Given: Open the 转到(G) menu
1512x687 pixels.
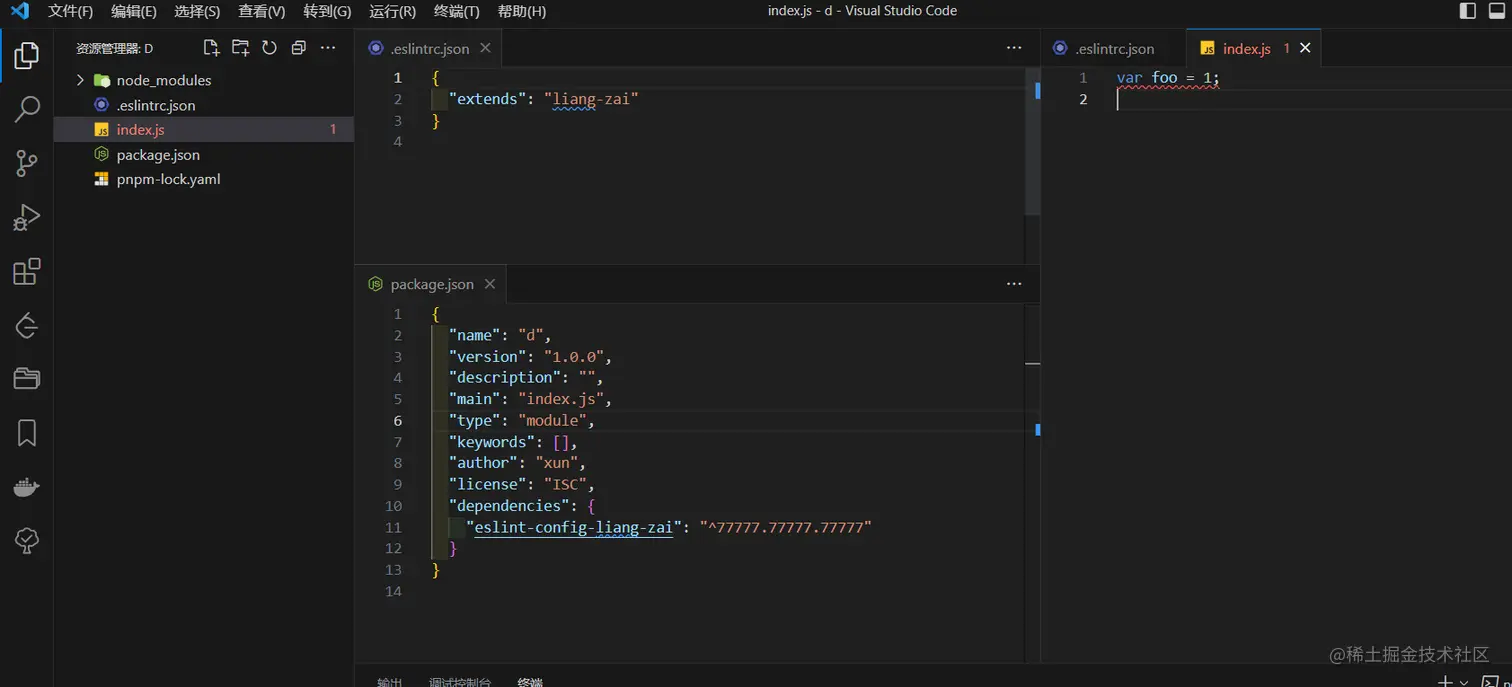Looking at the screenshot, I should (327, 11).
